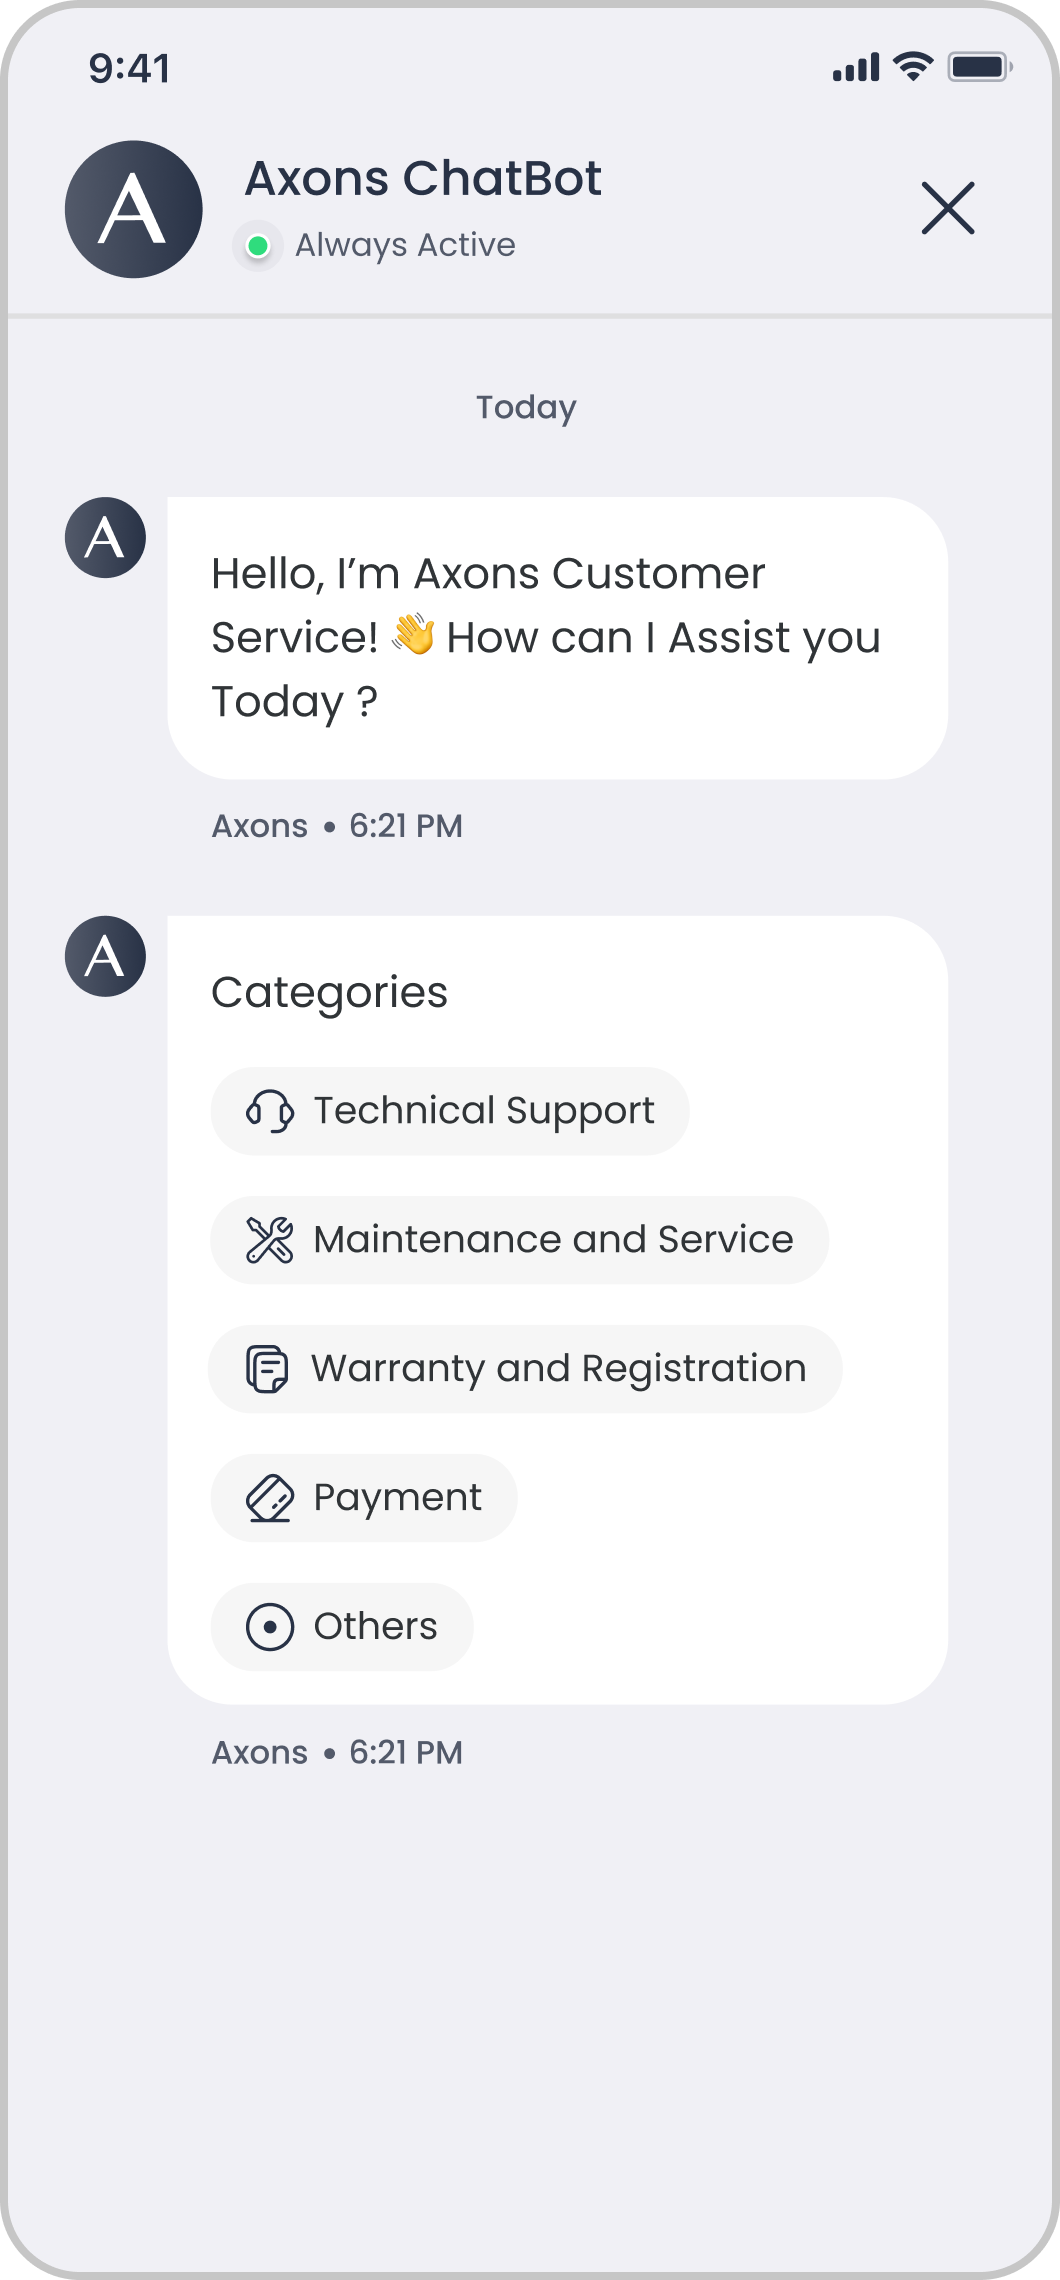Select the Others category option
The image size is (1060, 2280).
point(375,1627)
